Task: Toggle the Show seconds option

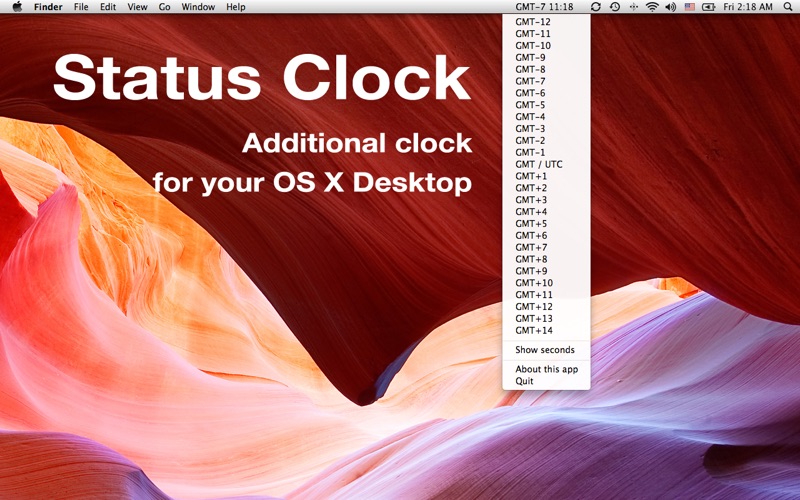Action: coord(546,349)
